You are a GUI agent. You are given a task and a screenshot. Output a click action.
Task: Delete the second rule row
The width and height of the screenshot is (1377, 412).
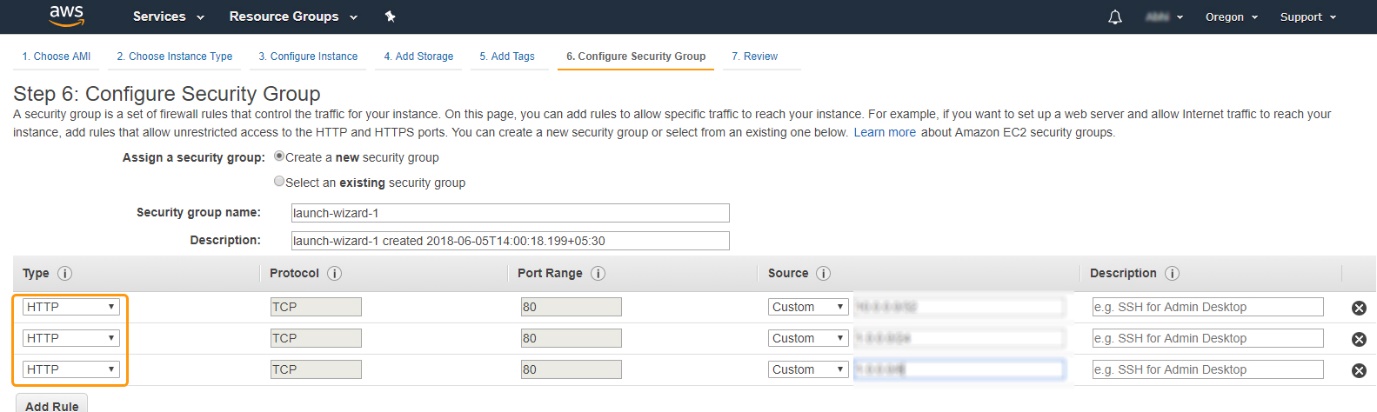pos(1359,339)
